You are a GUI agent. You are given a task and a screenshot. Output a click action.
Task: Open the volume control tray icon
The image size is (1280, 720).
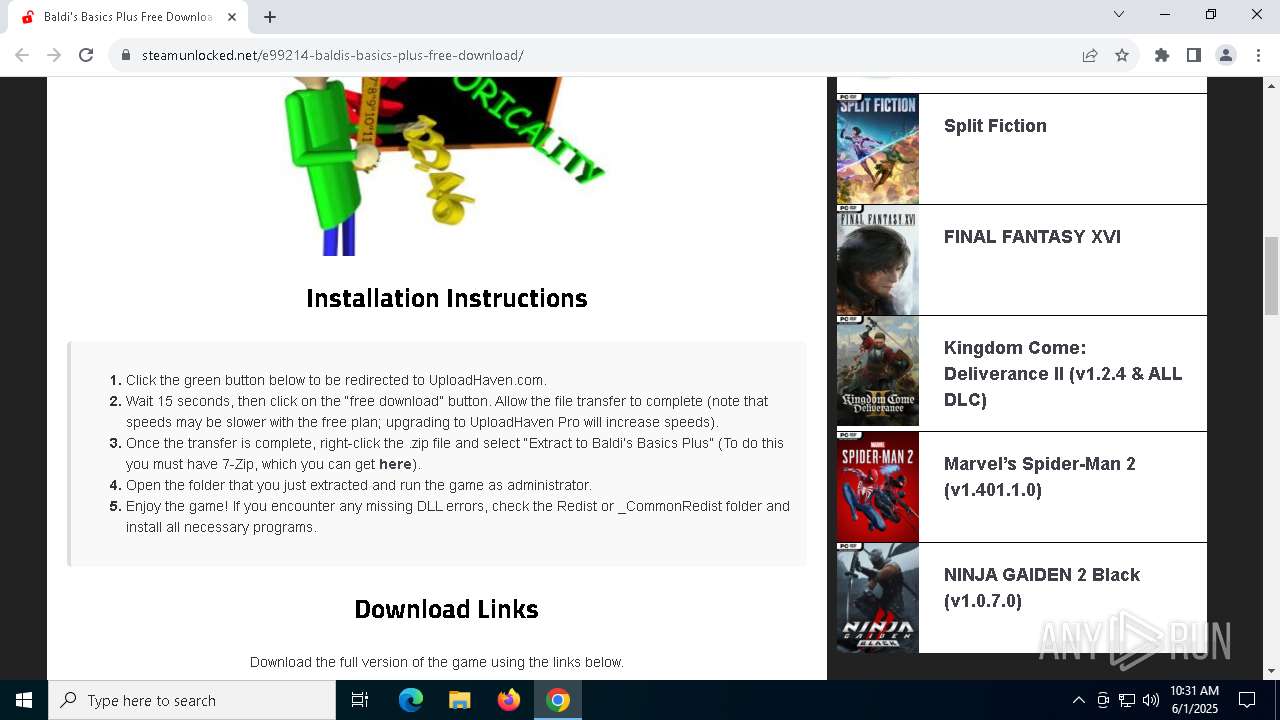click(x=1151, y=700)
